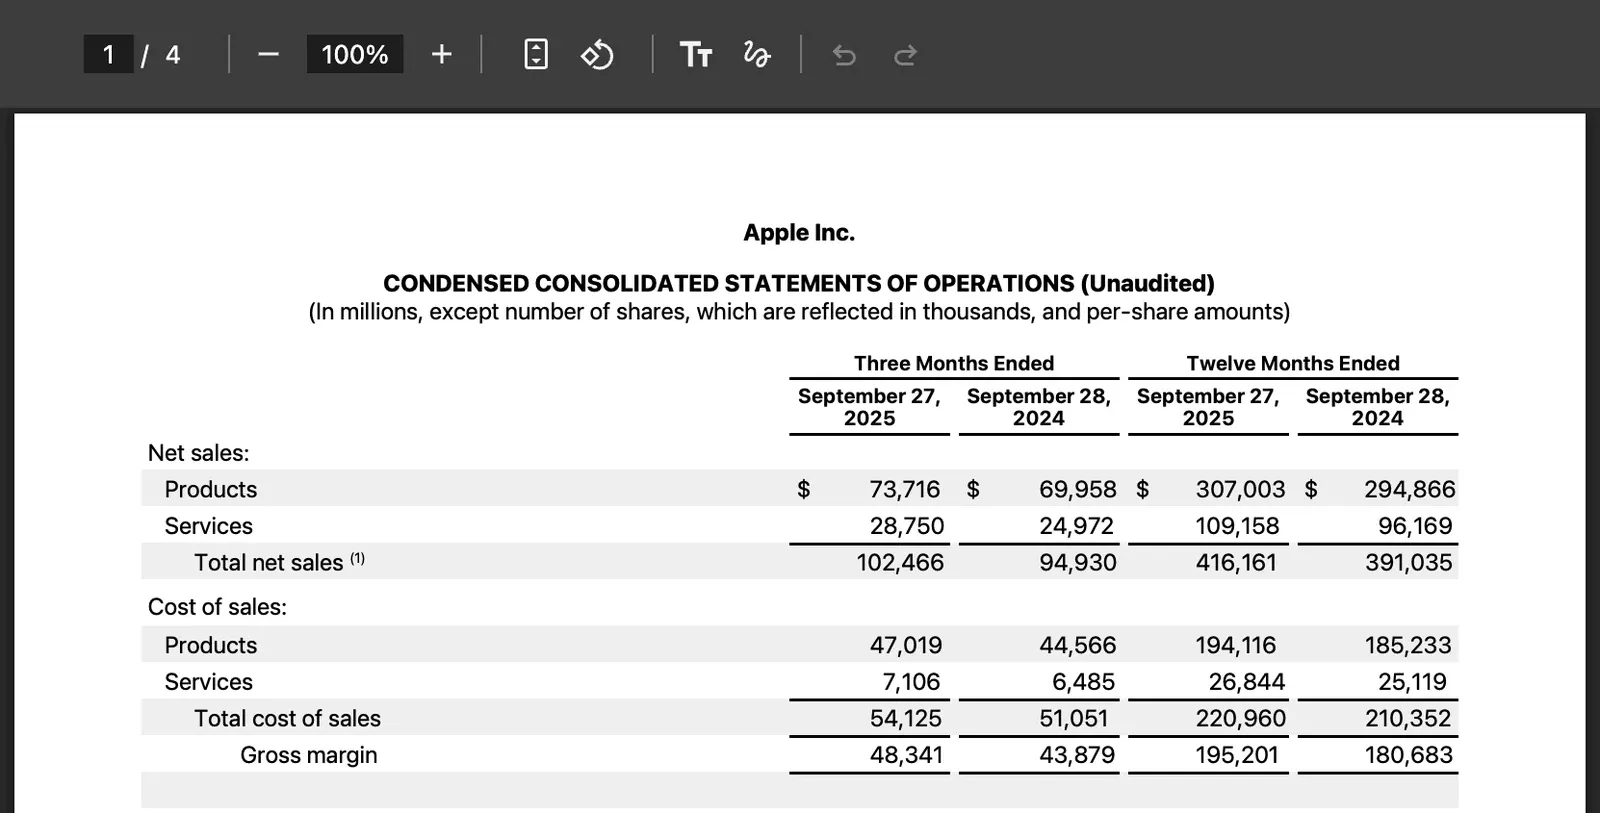Select the value 69,958
The width and height of the screenshot is (1600, 813).
pyautogui.click(x=1078, y=489)
